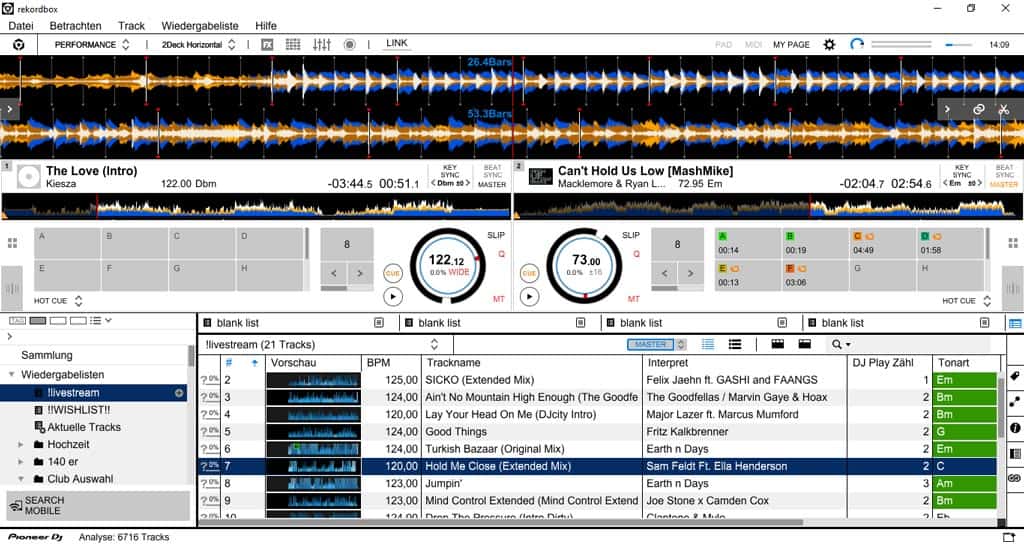This screenshot has height=546, width=1024.
Task: Trigger hot cue D at 01:58 on deck 2
Action: (951, 244)
